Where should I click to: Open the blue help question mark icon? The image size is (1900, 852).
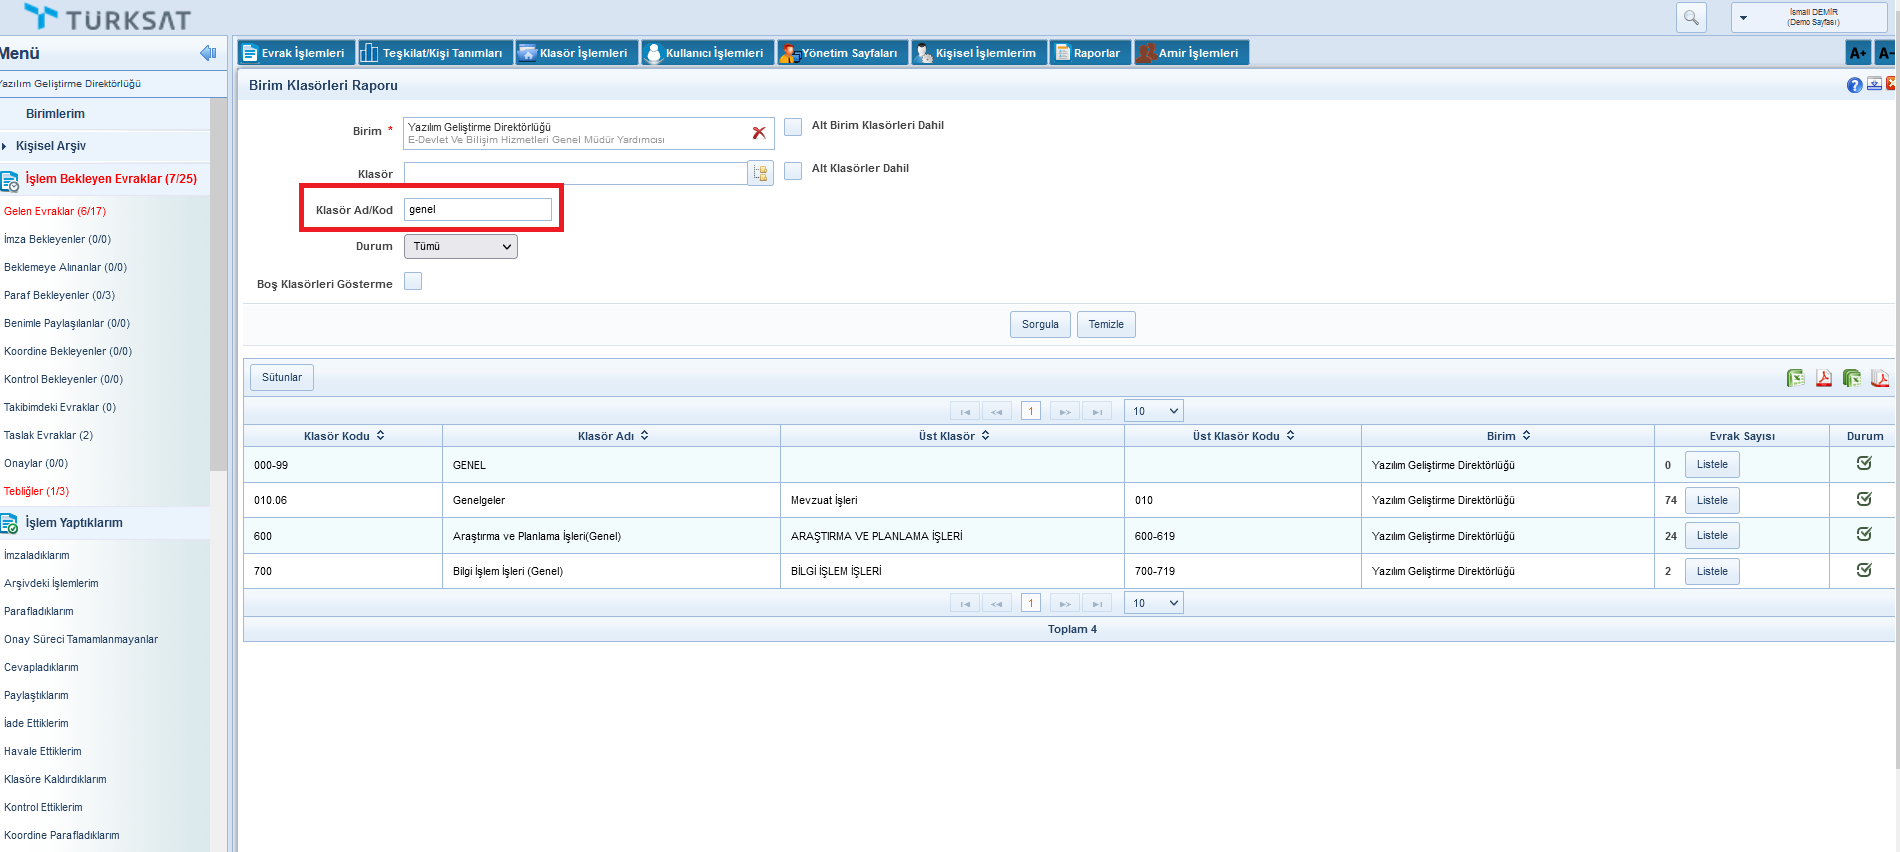click(x=1854, y=86)
